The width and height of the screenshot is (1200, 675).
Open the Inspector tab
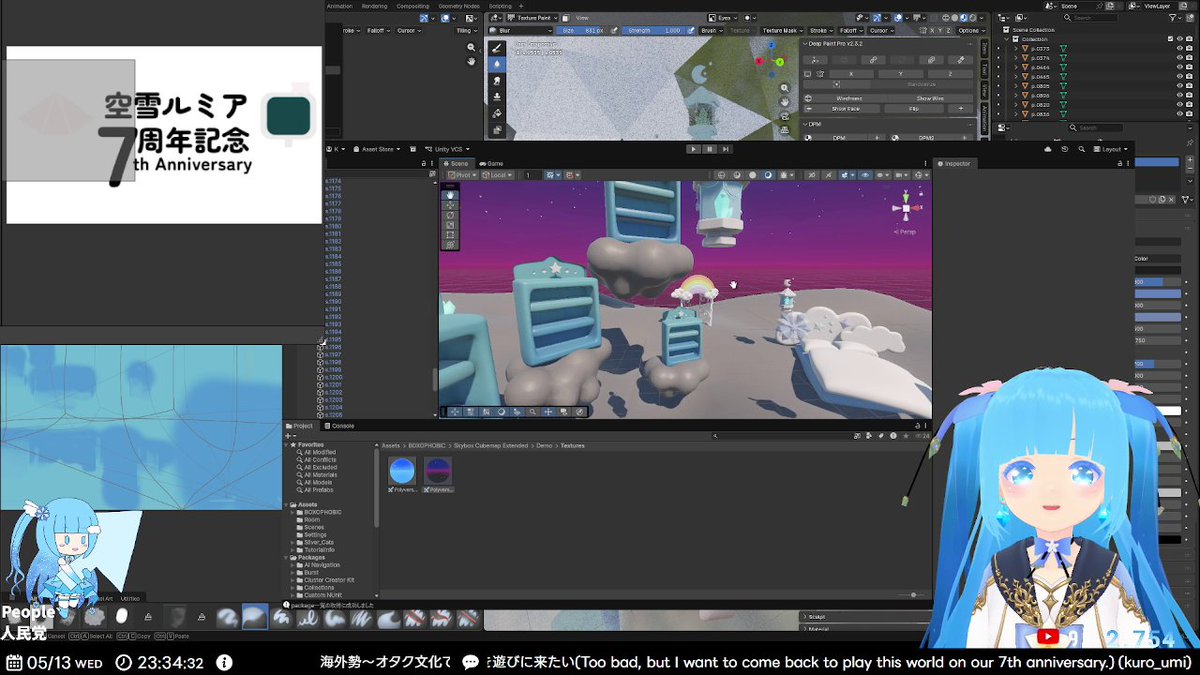tap(954, 163)
